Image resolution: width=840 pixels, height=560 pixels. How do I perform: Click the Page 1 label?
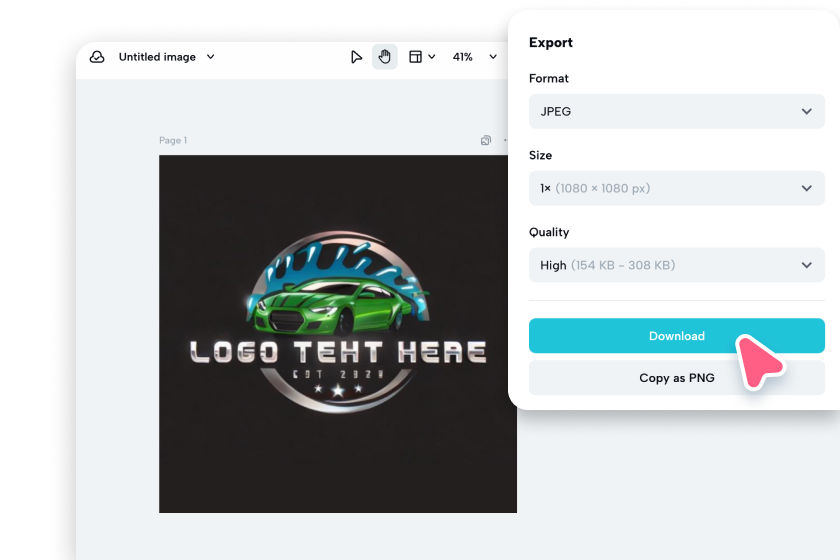pos(173,140)
